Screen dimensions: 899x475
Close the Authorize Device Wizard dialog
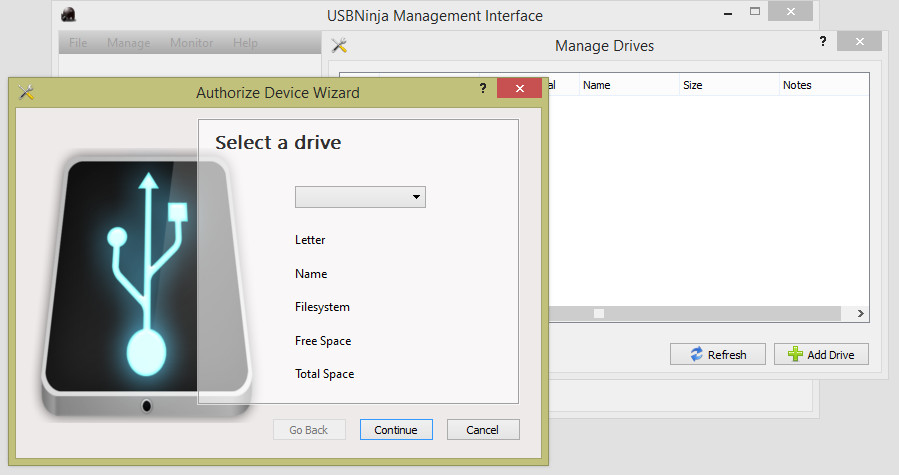pos(519,88)
